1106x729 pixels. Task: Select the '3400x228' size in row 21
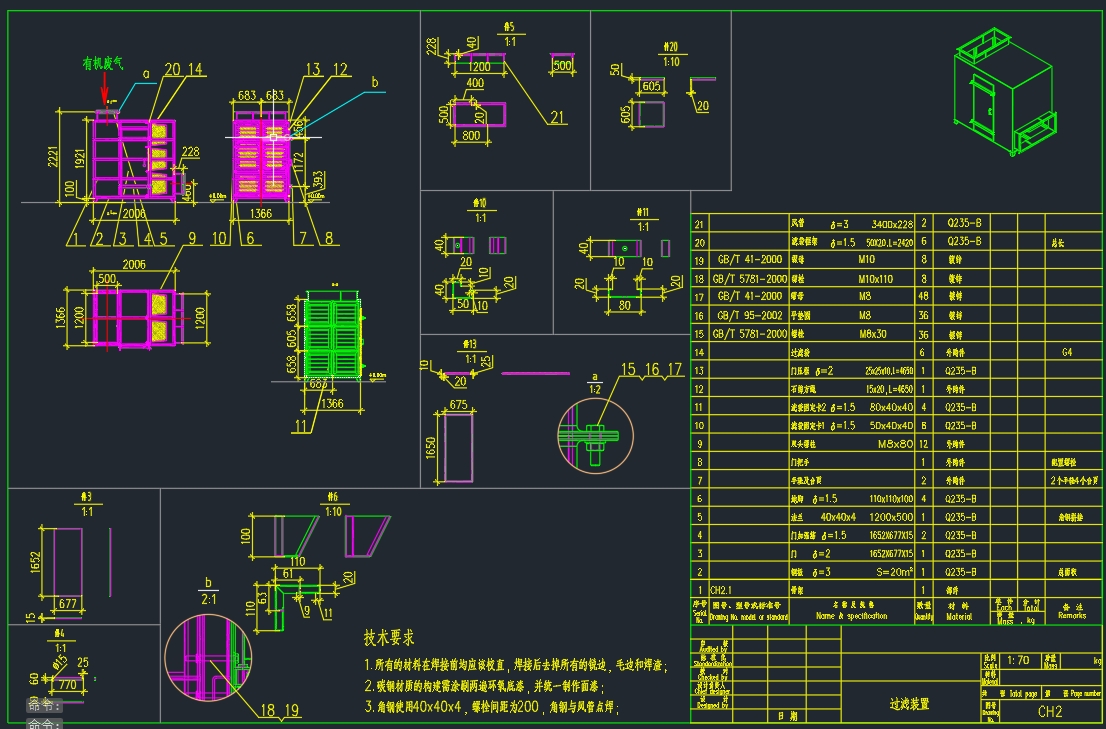point(892,224)
